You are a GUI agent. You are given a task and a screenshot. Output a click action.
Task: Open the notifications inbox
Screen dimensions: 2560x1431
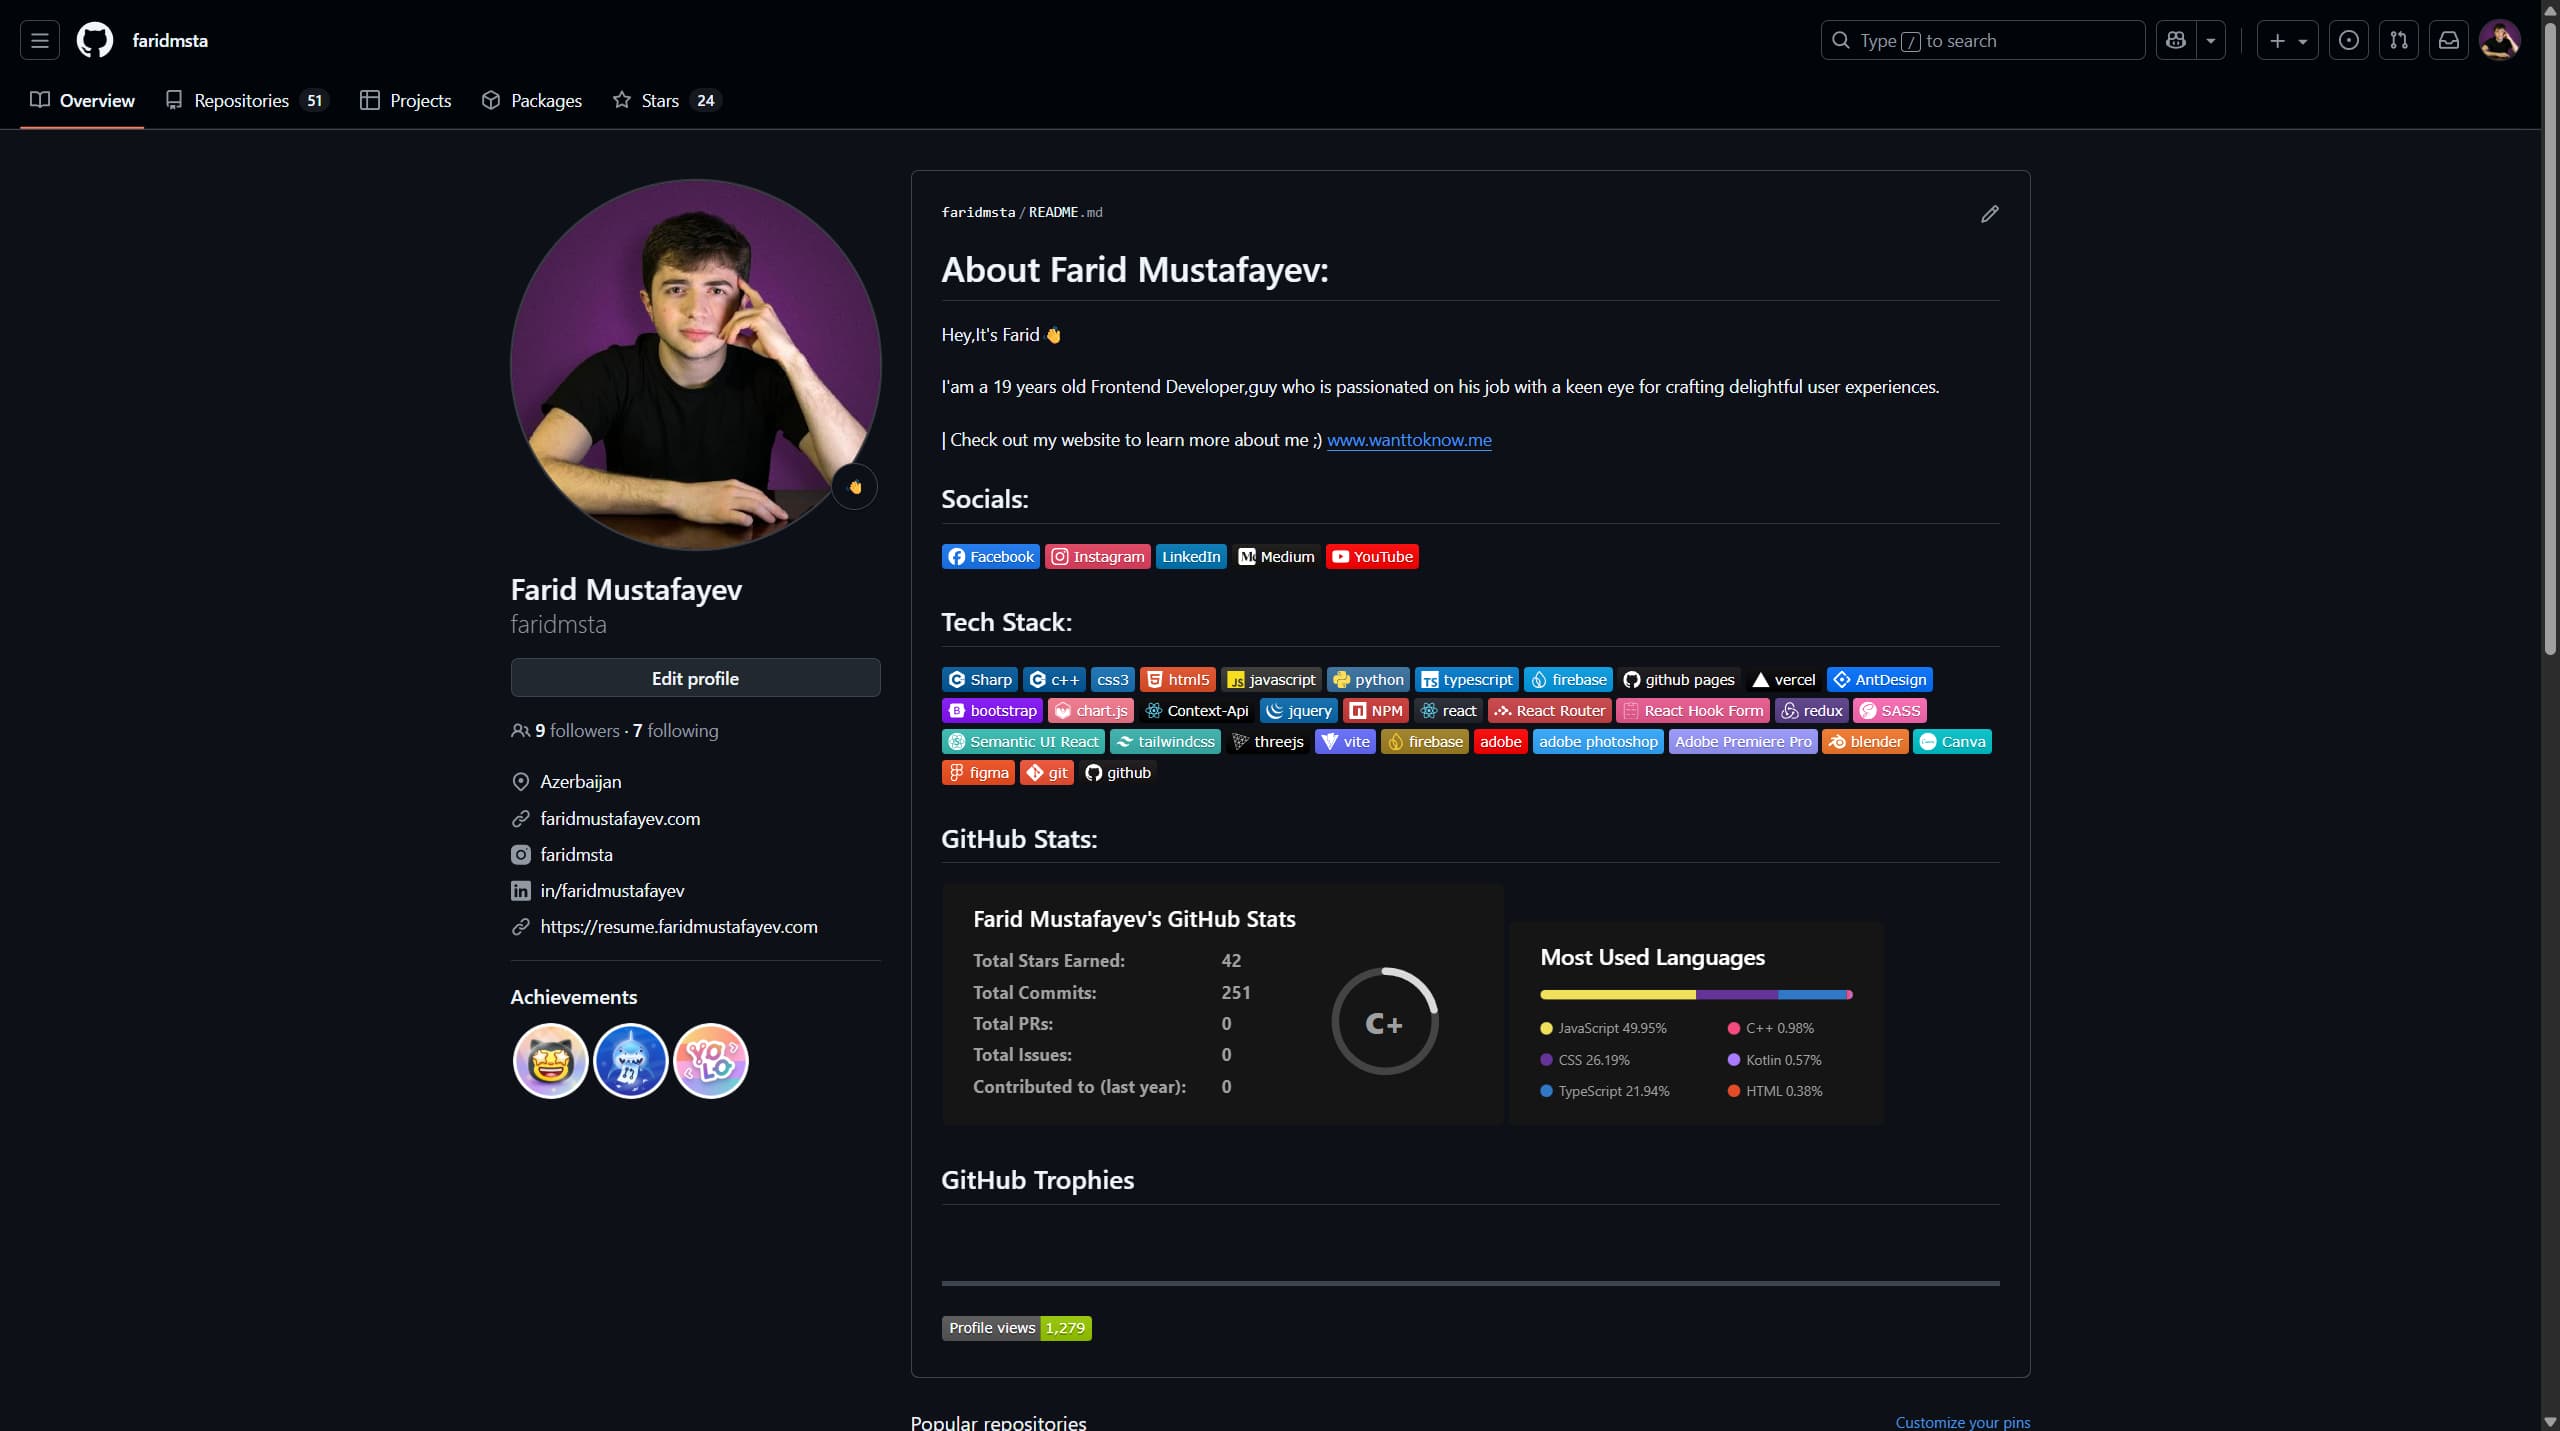[x=2448, y=40]
